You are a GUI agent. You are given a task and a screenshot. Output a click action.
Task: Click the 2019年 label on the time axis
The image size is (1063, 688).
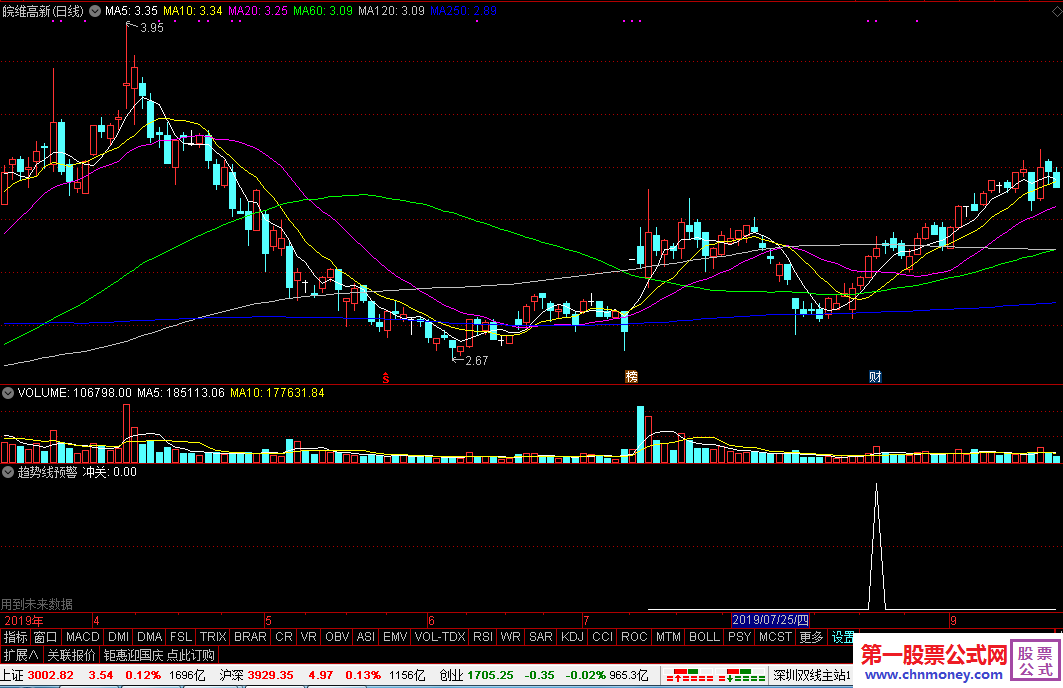(24, 620)
